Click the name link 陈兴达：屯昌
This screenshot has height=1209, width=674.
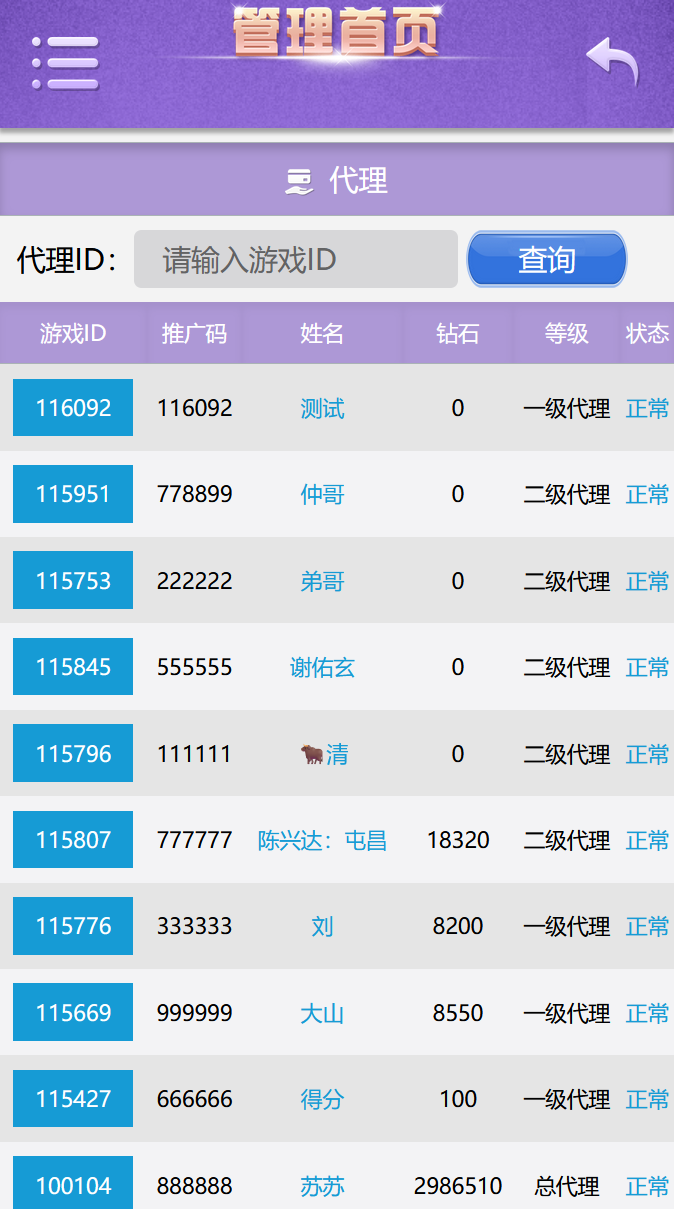[322, 840]
